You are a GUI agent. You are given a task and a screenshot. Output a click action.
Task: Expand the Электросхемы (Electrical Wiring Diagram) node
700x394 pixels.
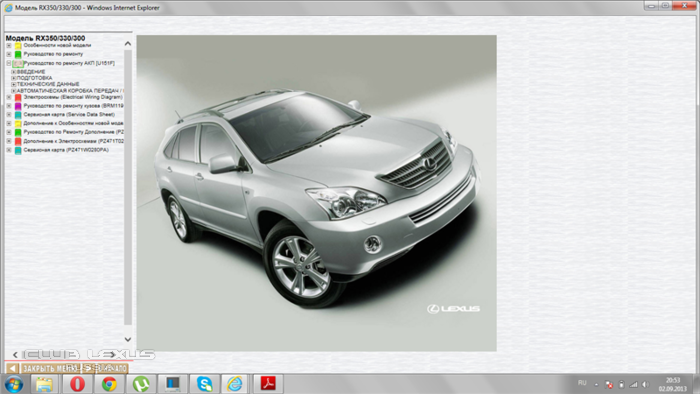8,97
